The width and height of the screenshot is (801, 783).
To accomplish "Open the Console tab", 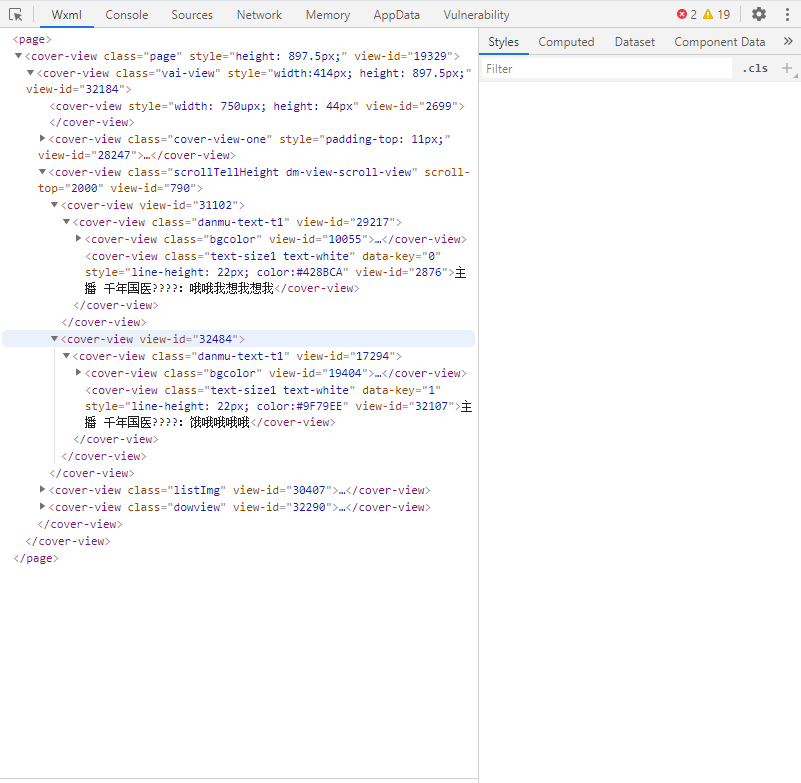I will (x=127, y=15).
